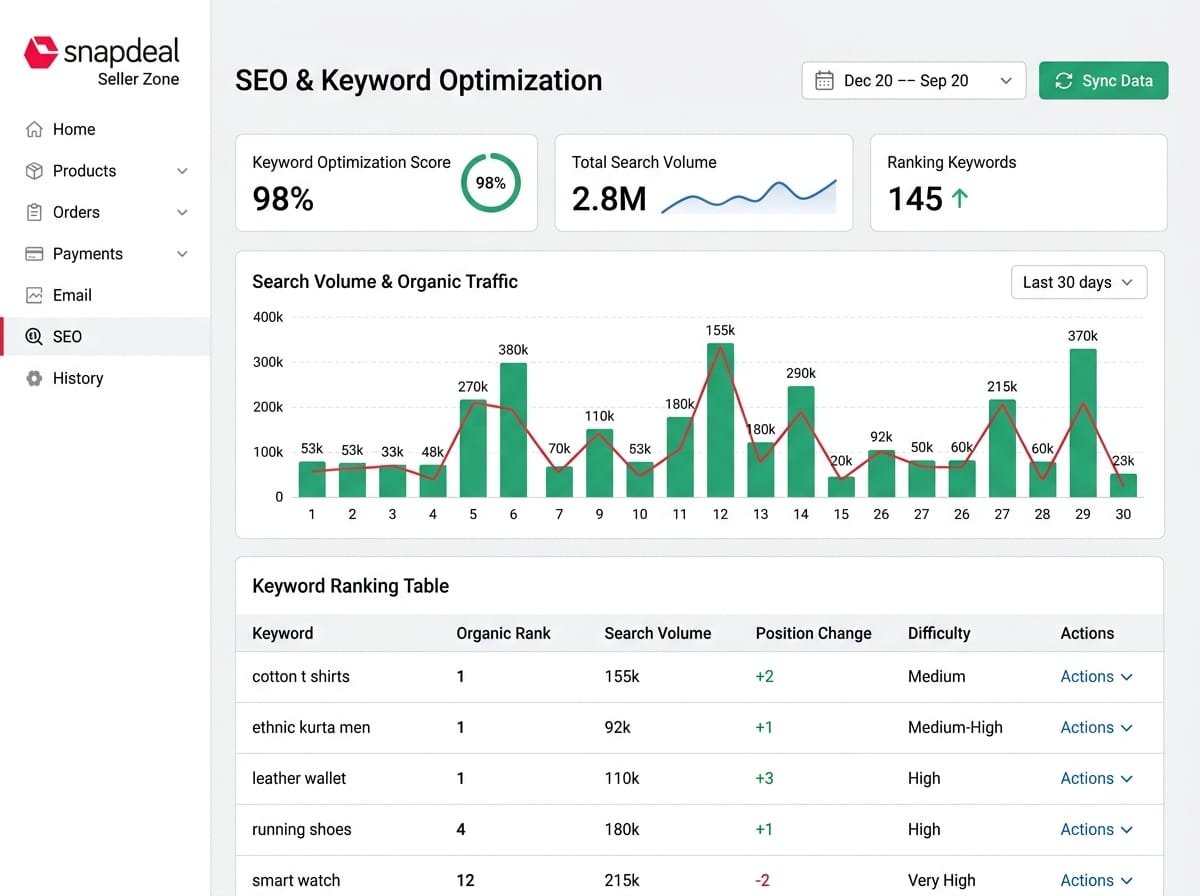Click the Snapdeal logo icon
Screen dimensions: 1200x896
coord(41,53)
